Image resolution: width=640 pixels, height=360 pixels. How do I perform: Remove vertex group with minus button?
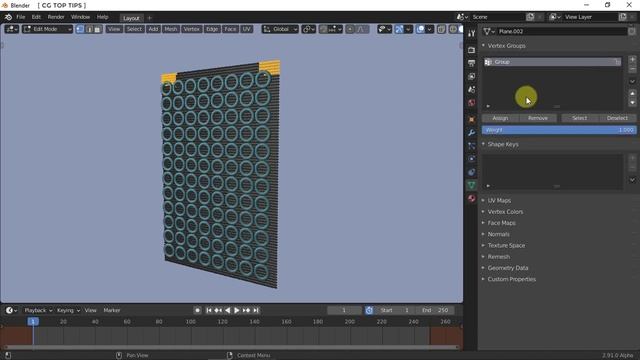[x=632, y=69]
